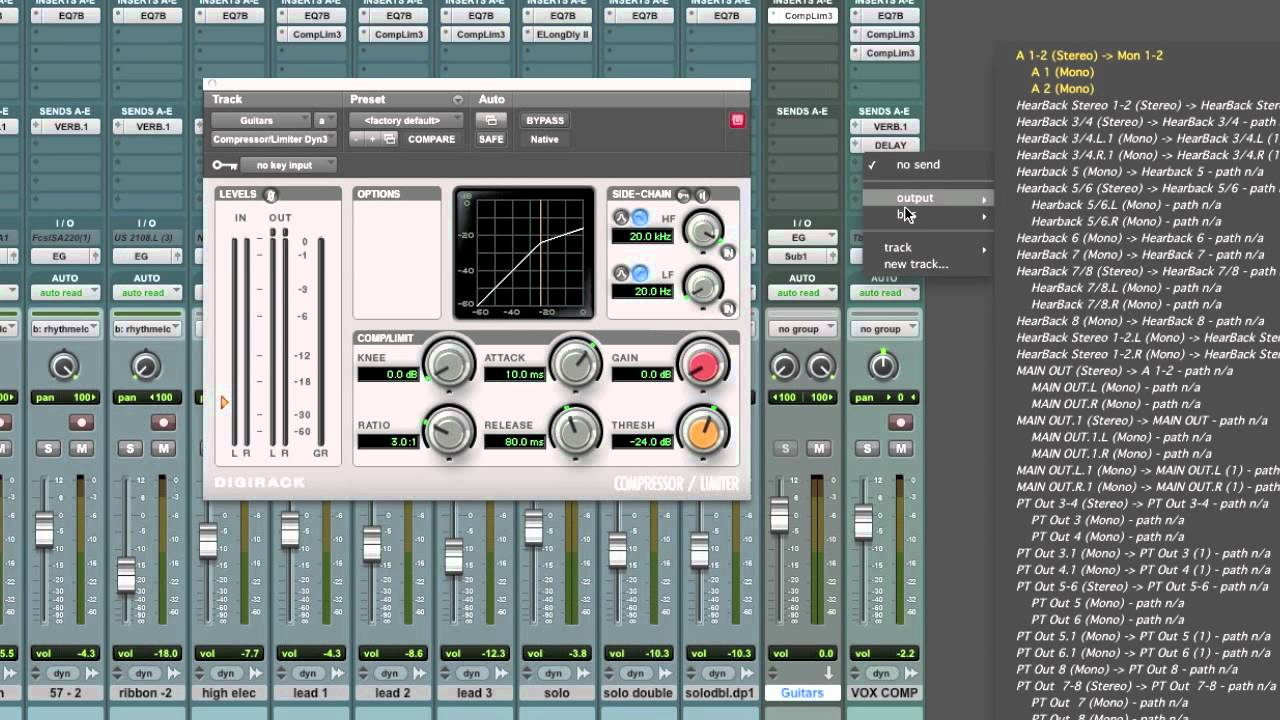Click the dyn button on lead 1

[x=308, y=673]
